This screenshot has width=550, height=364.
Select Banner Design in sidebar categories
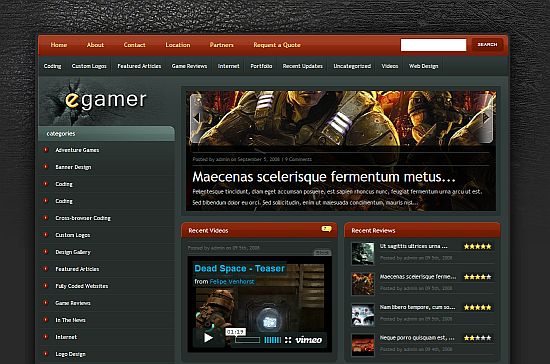73,167
